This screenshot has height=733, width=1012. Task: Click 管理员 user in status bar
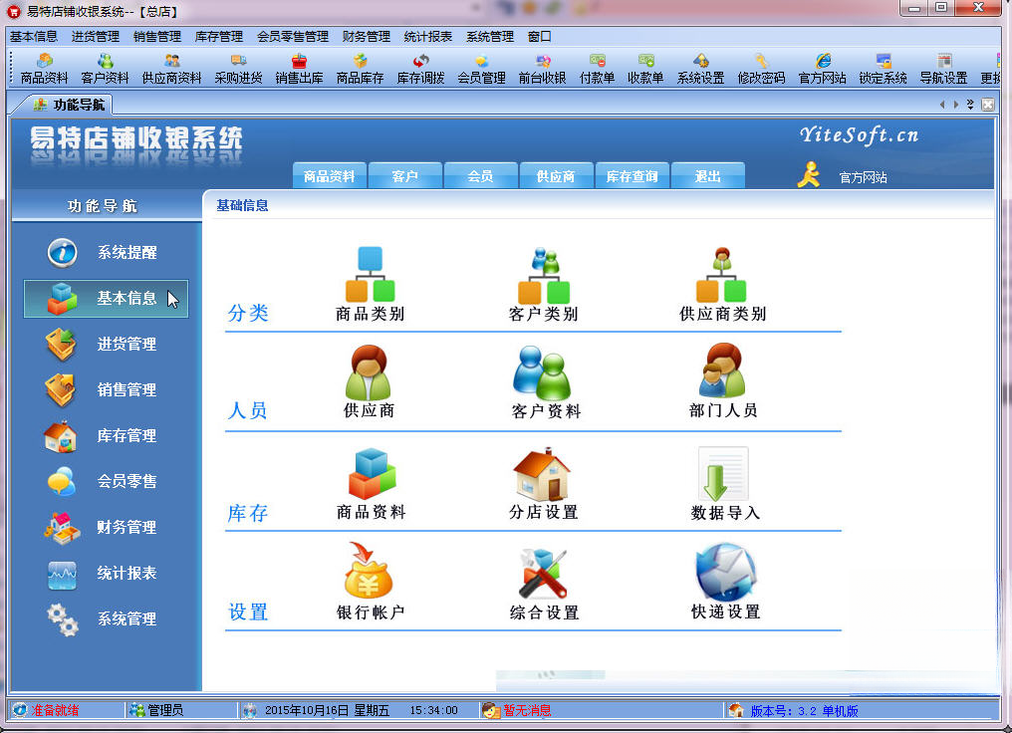pyautogui.click(x=165, y=710)
